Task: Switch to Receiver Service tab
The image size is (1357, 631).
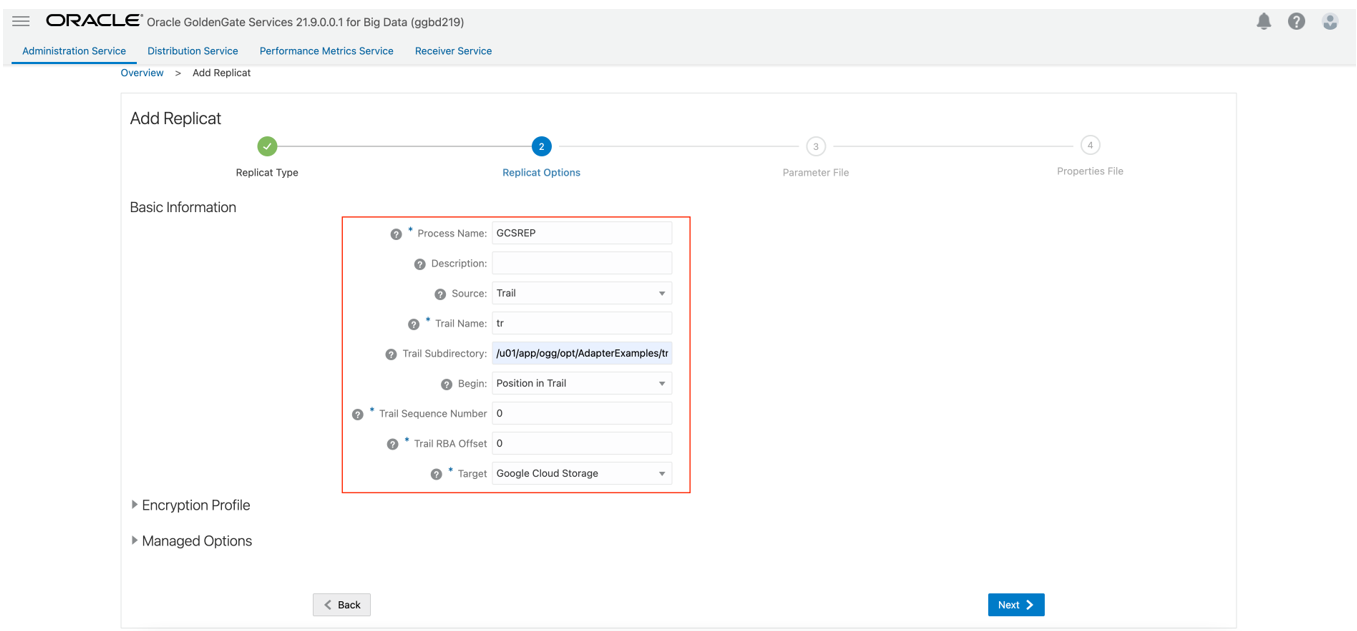Action: pos(453,51)
